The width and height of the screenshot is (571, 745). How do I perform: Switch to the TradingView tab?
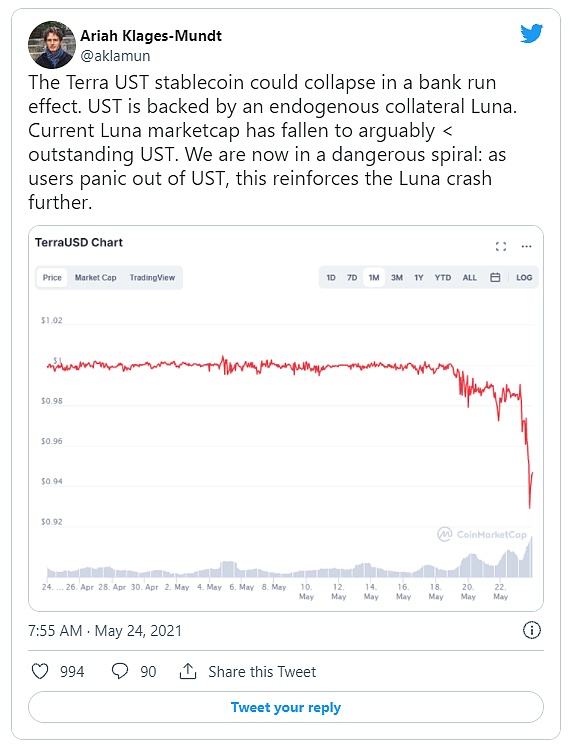tap(152, 277)
